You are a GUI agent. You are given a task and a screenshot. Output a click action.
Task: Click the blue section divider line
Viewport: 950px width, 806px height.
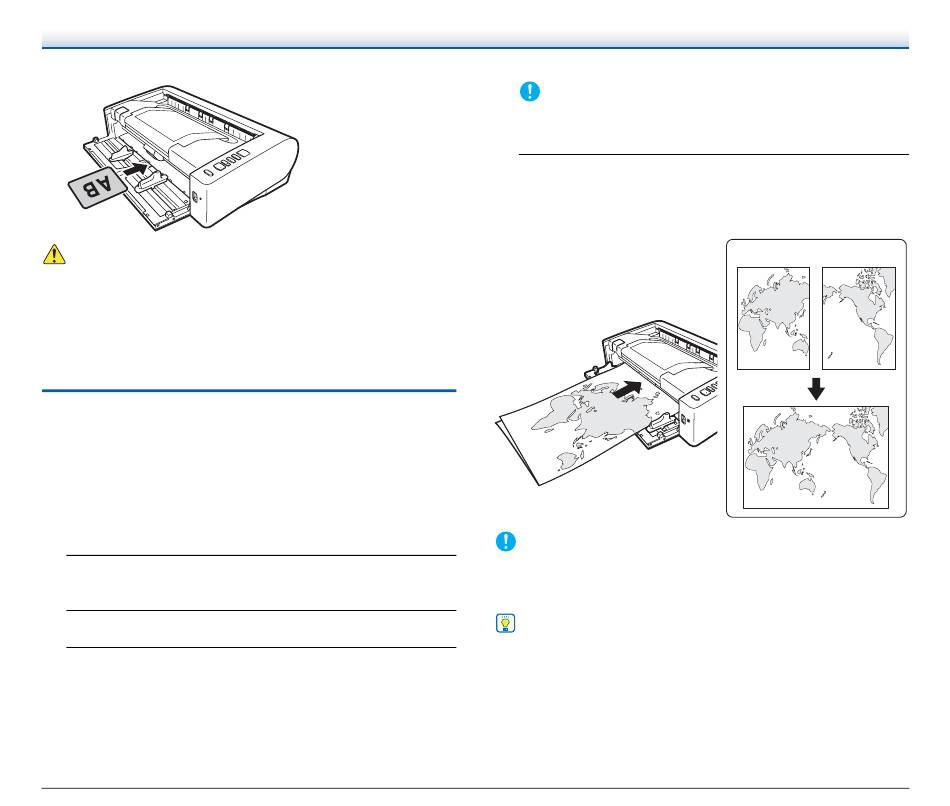tap(248, 391)
